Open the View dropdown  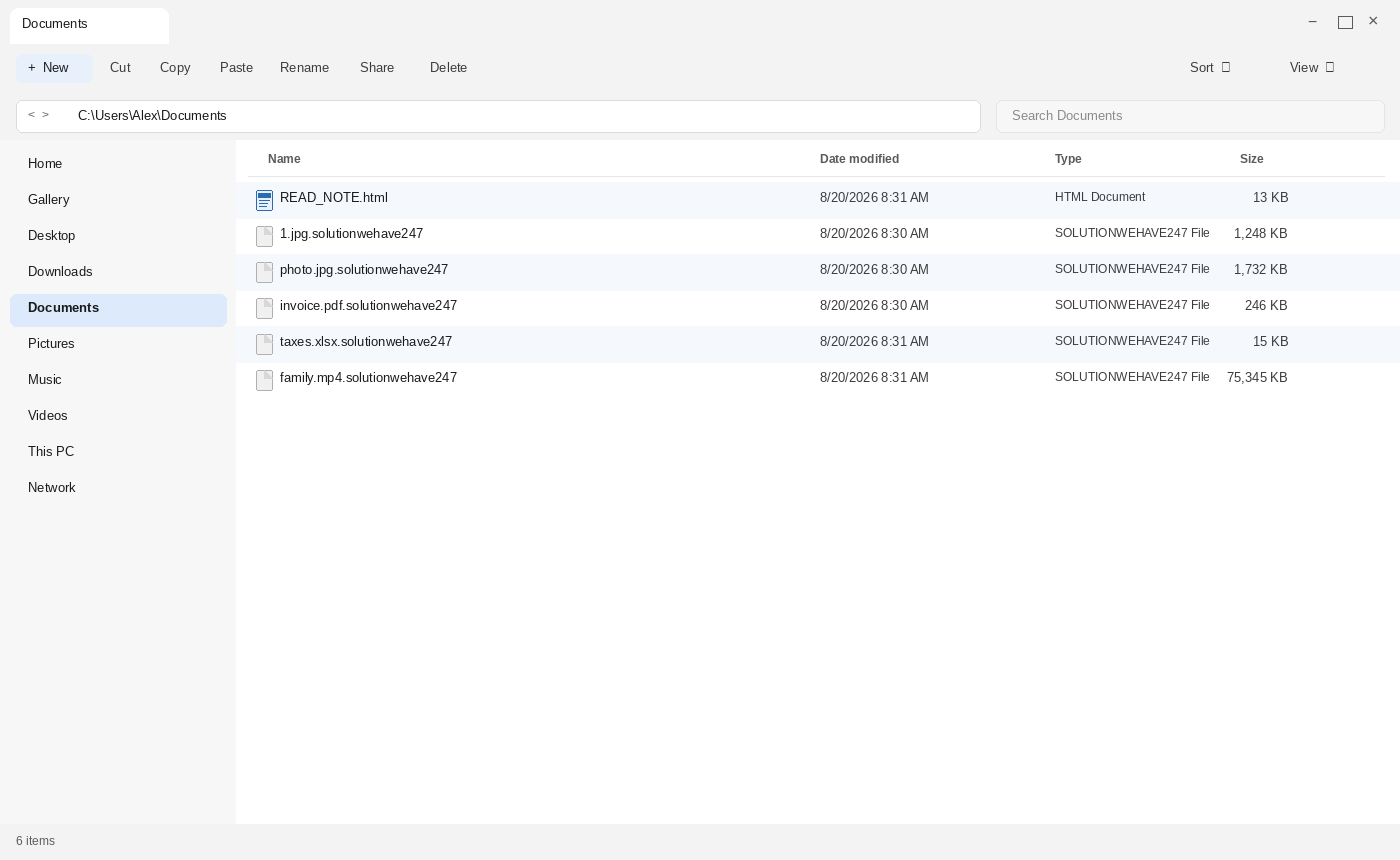[x=1312, y=68]
